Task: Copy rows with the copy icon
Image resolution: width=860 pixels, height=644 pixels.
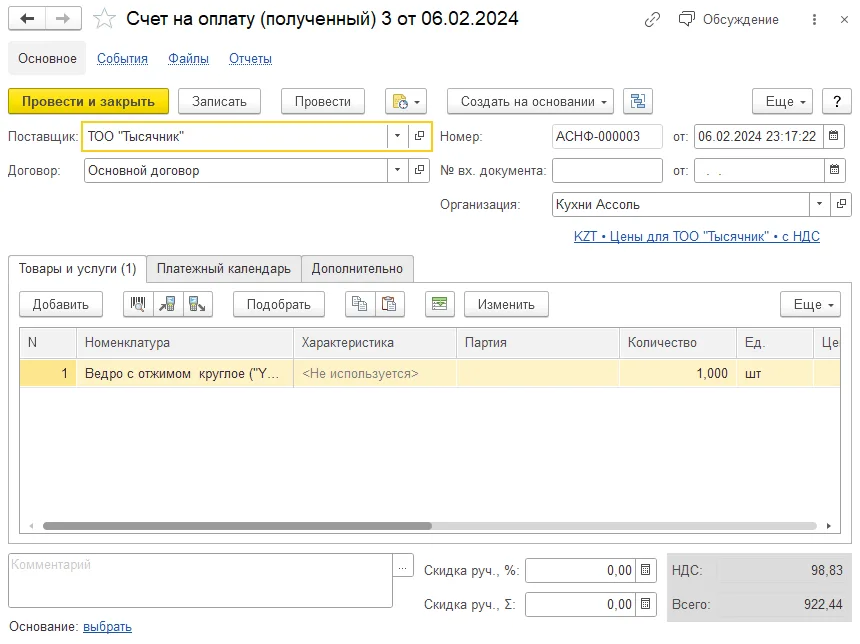Action: tap(360, 304)
